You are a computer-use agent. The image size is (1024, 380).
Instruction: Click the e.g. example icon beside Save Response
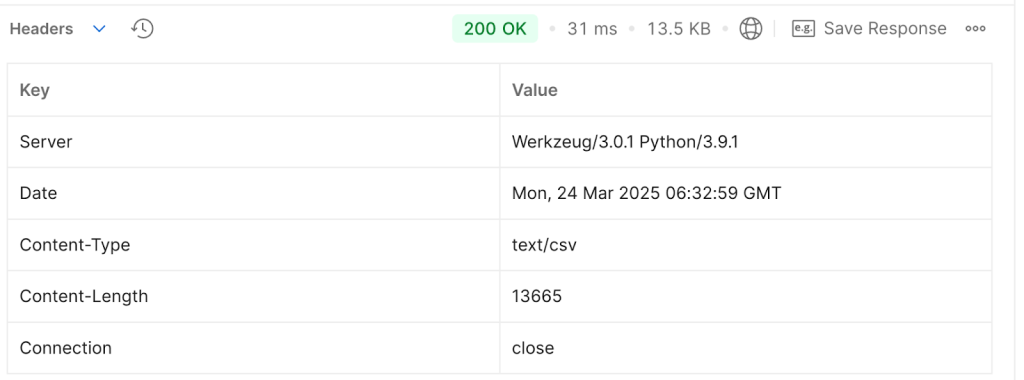[x=803, y=29]
